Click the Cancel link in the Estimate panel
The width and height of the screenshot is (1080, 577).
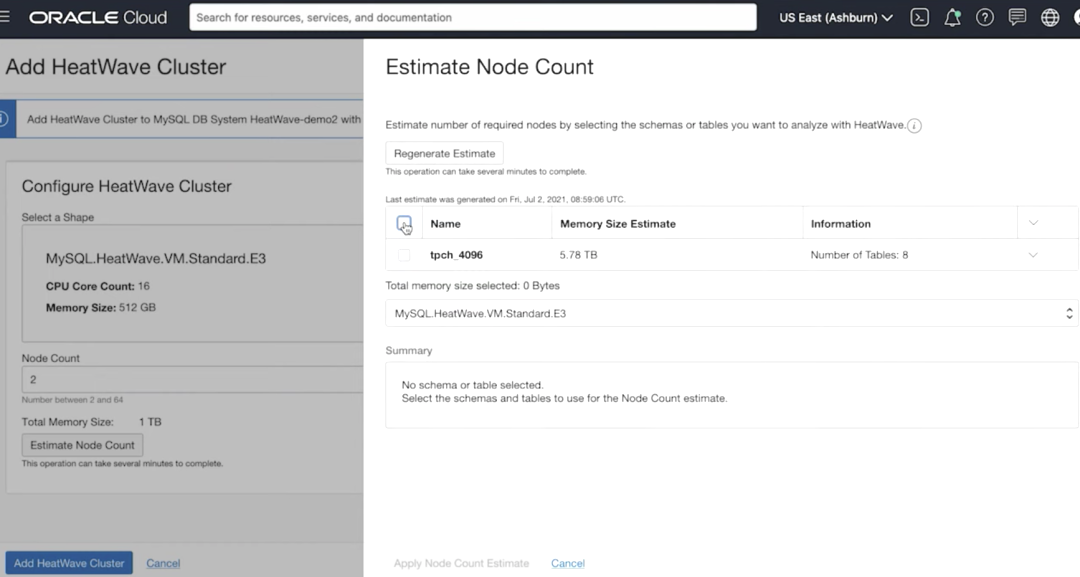pos(568,563)
